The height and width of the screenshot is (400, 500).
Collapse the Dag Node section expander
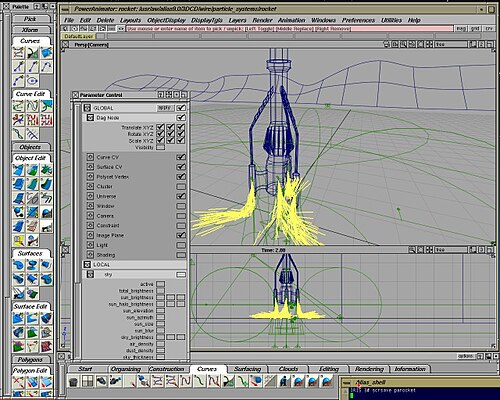tap(90, 118)
